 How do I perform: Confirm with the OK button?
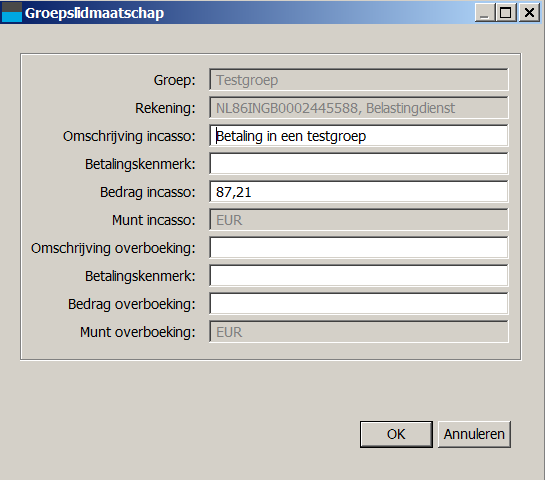coord(396,434)
